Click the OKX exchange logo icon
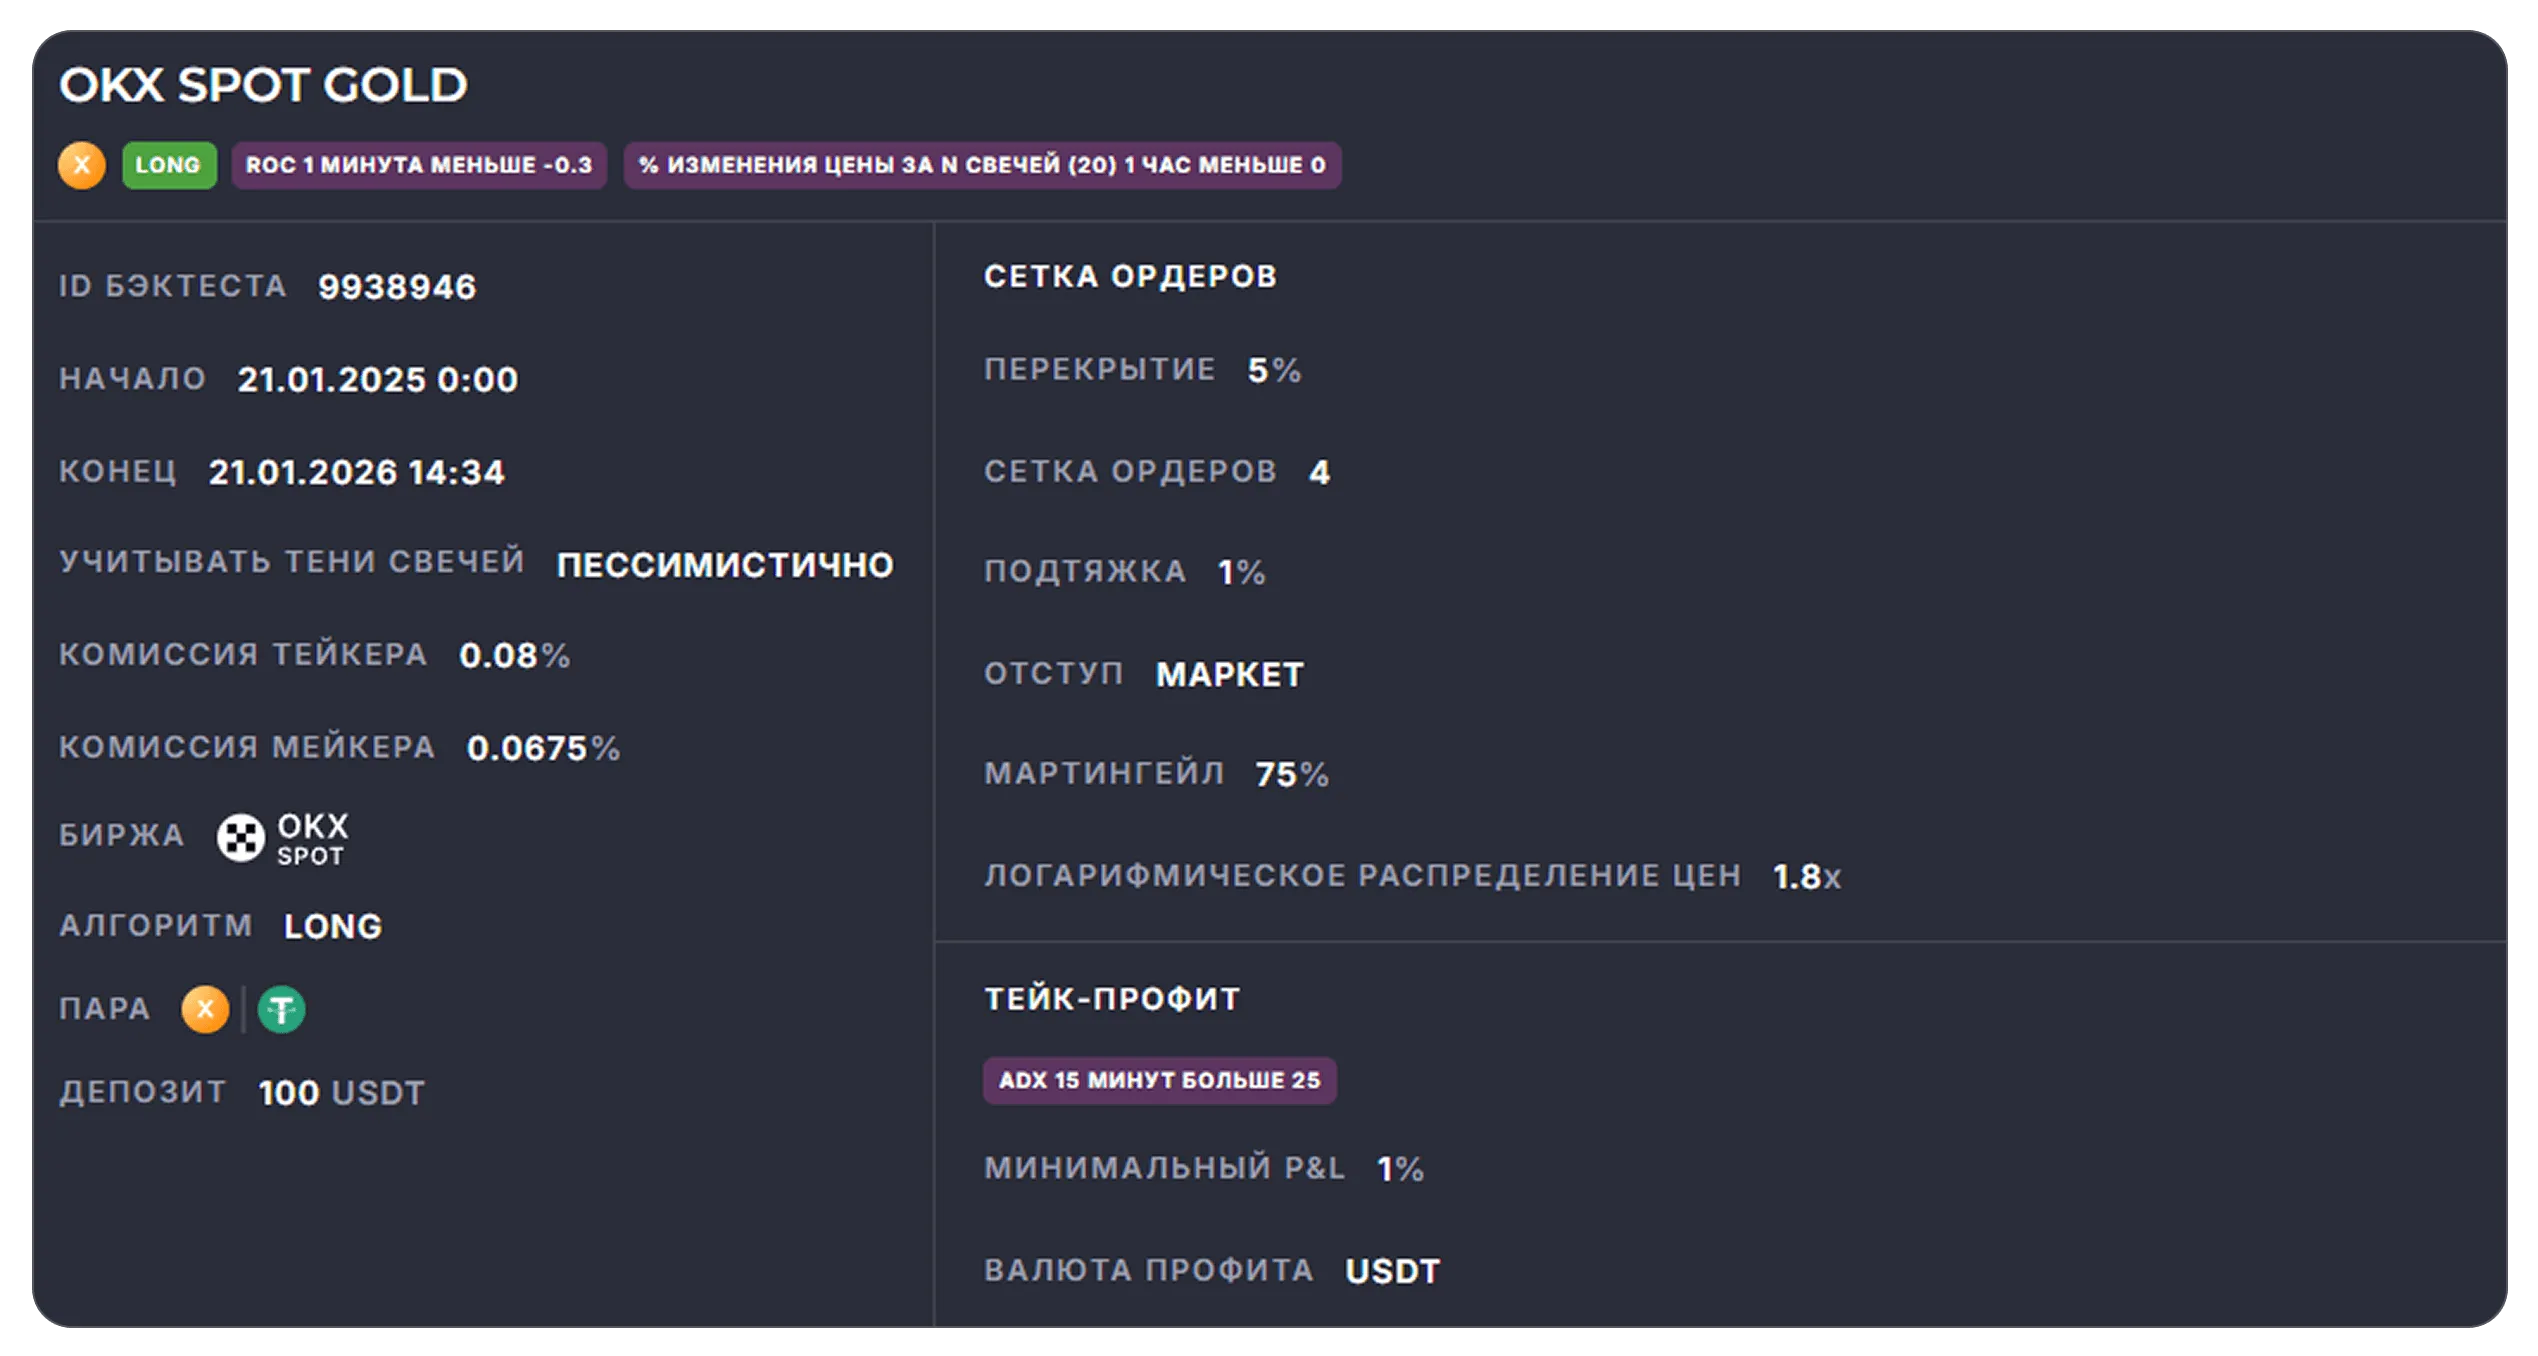The image size is (2538, 1356). pyautogui.click(x=241, y=837)
